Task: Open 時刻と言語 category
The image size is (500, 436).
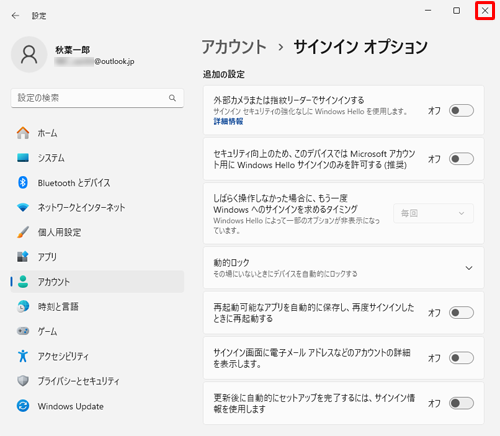Action: point(97,306)
